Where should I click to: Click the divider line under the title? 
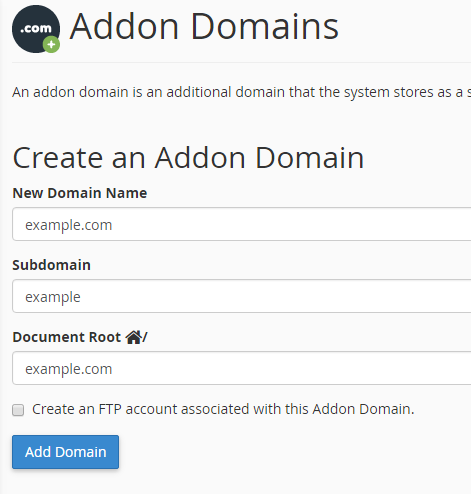point(241,62)
